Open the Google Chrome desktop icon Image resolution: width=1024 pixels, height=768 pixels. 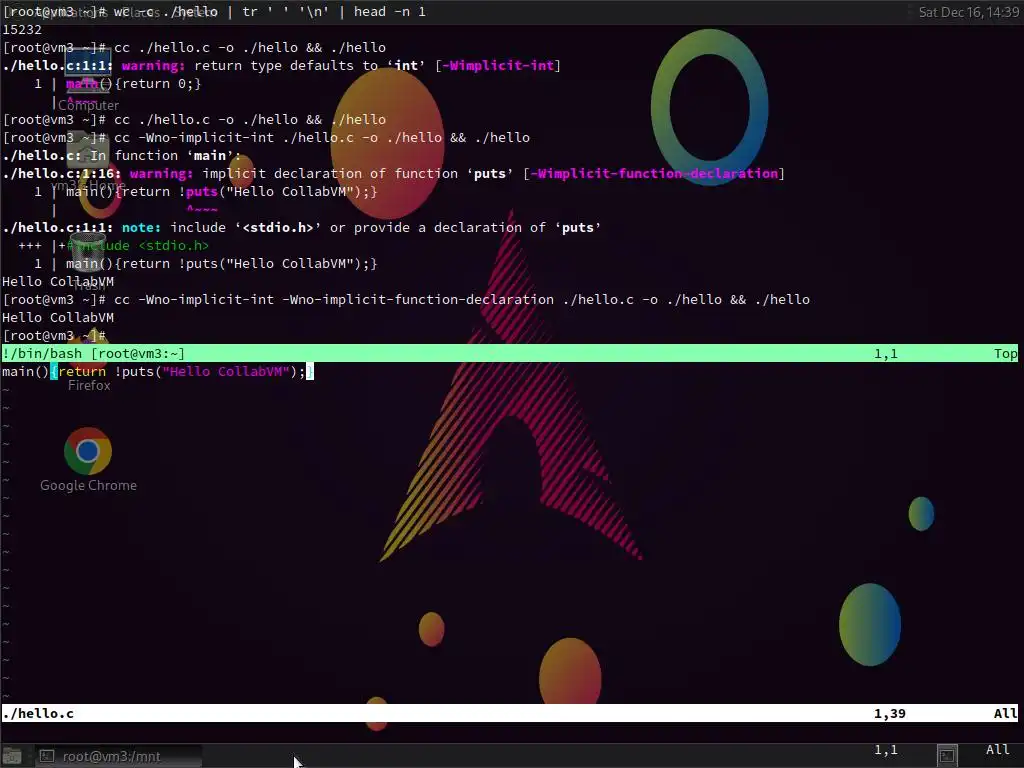pyautogui.click(x=88, y=451)
